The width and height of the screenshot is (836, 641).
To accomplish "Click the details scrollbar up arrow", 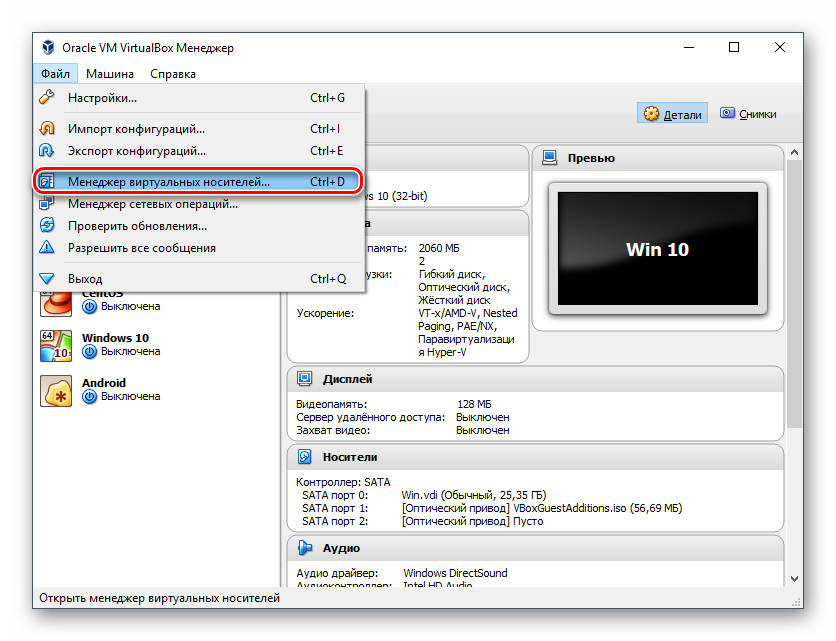I will pos(794,153).
